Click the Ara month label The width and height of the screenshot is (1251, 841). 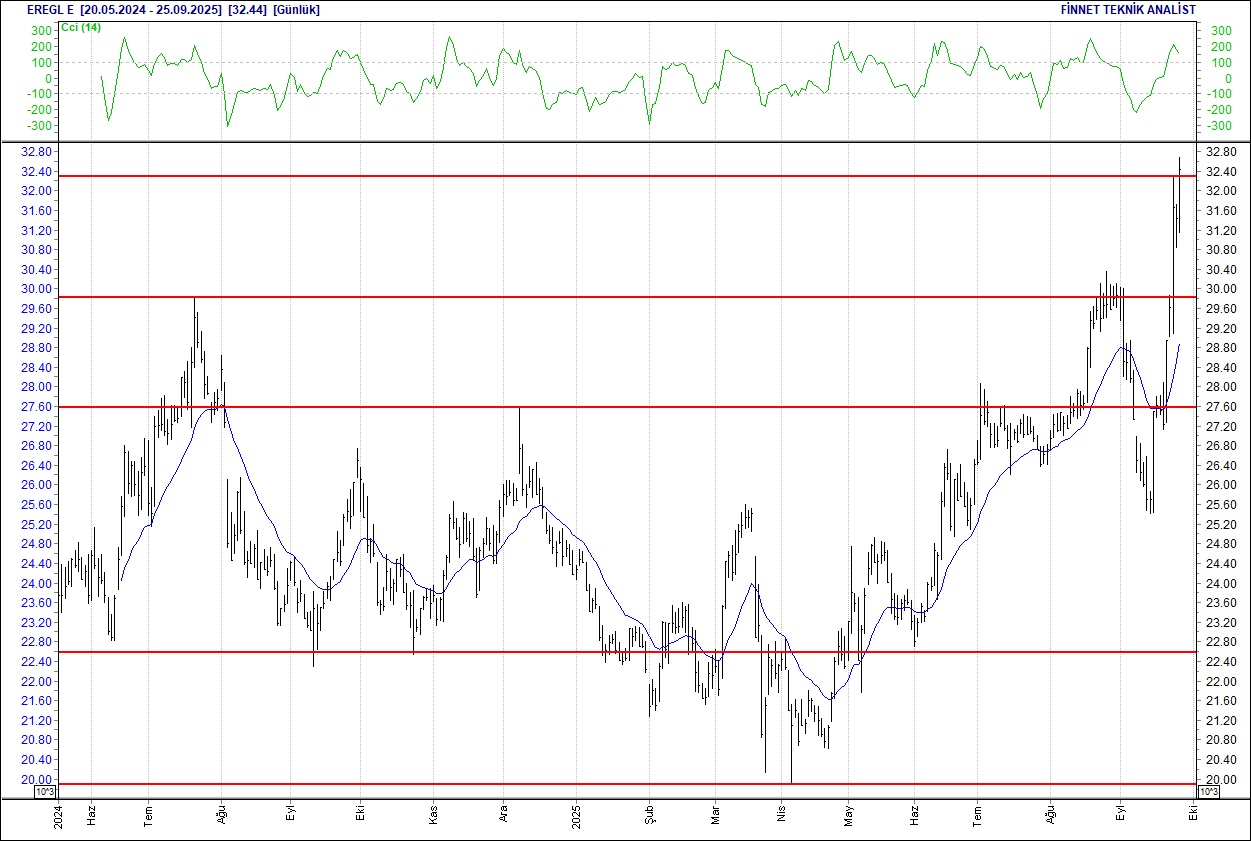pos(503,813)
